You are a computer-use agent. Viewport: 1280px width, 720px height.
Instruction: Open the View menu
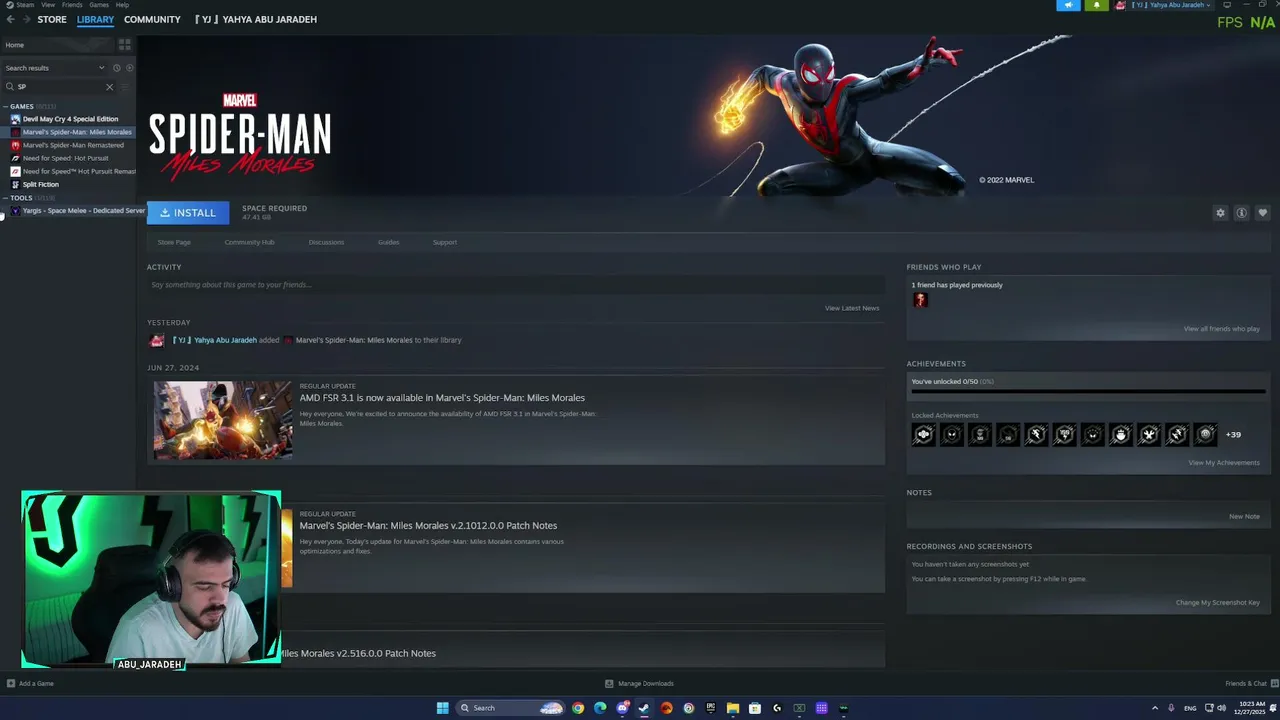[x=48, y=5]
